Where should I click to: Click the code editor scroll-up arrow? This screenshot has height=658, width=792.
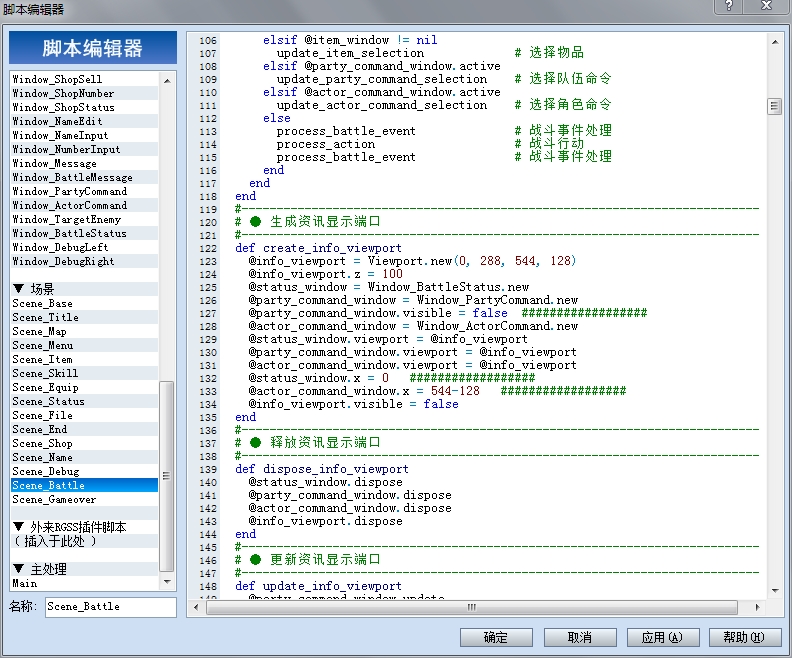(775, 42)
